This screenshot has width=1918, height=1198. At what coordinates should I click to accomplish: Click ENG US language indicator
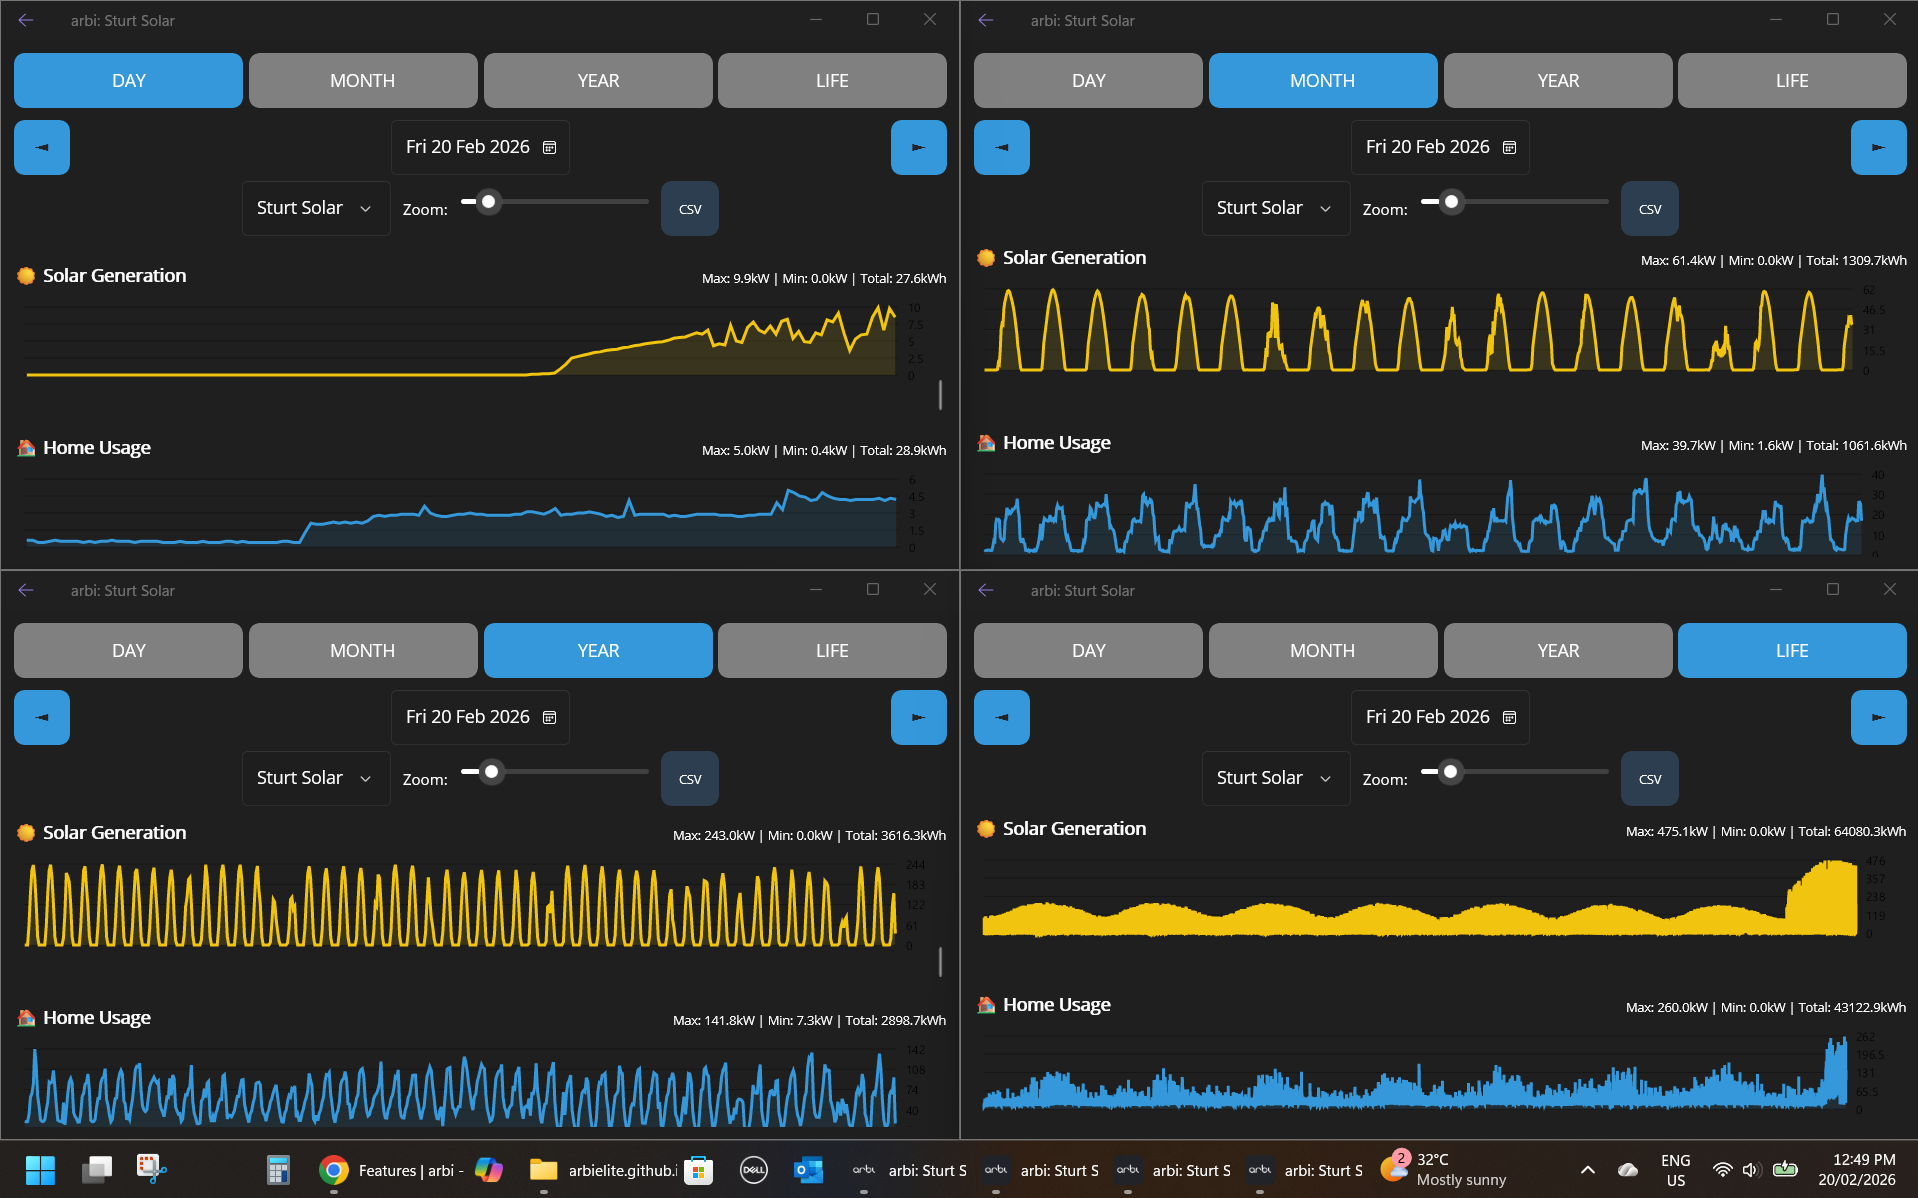click(x=1675, y=1169)
